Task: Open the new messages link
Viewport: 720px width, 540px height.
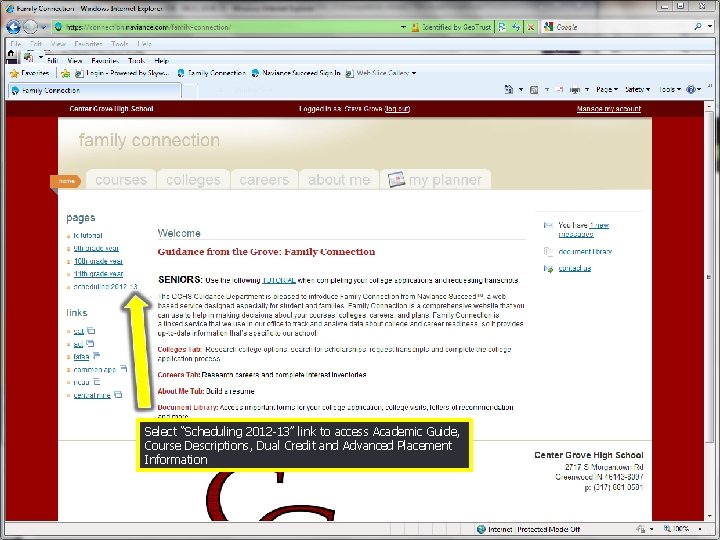Action: coord(584,230)
